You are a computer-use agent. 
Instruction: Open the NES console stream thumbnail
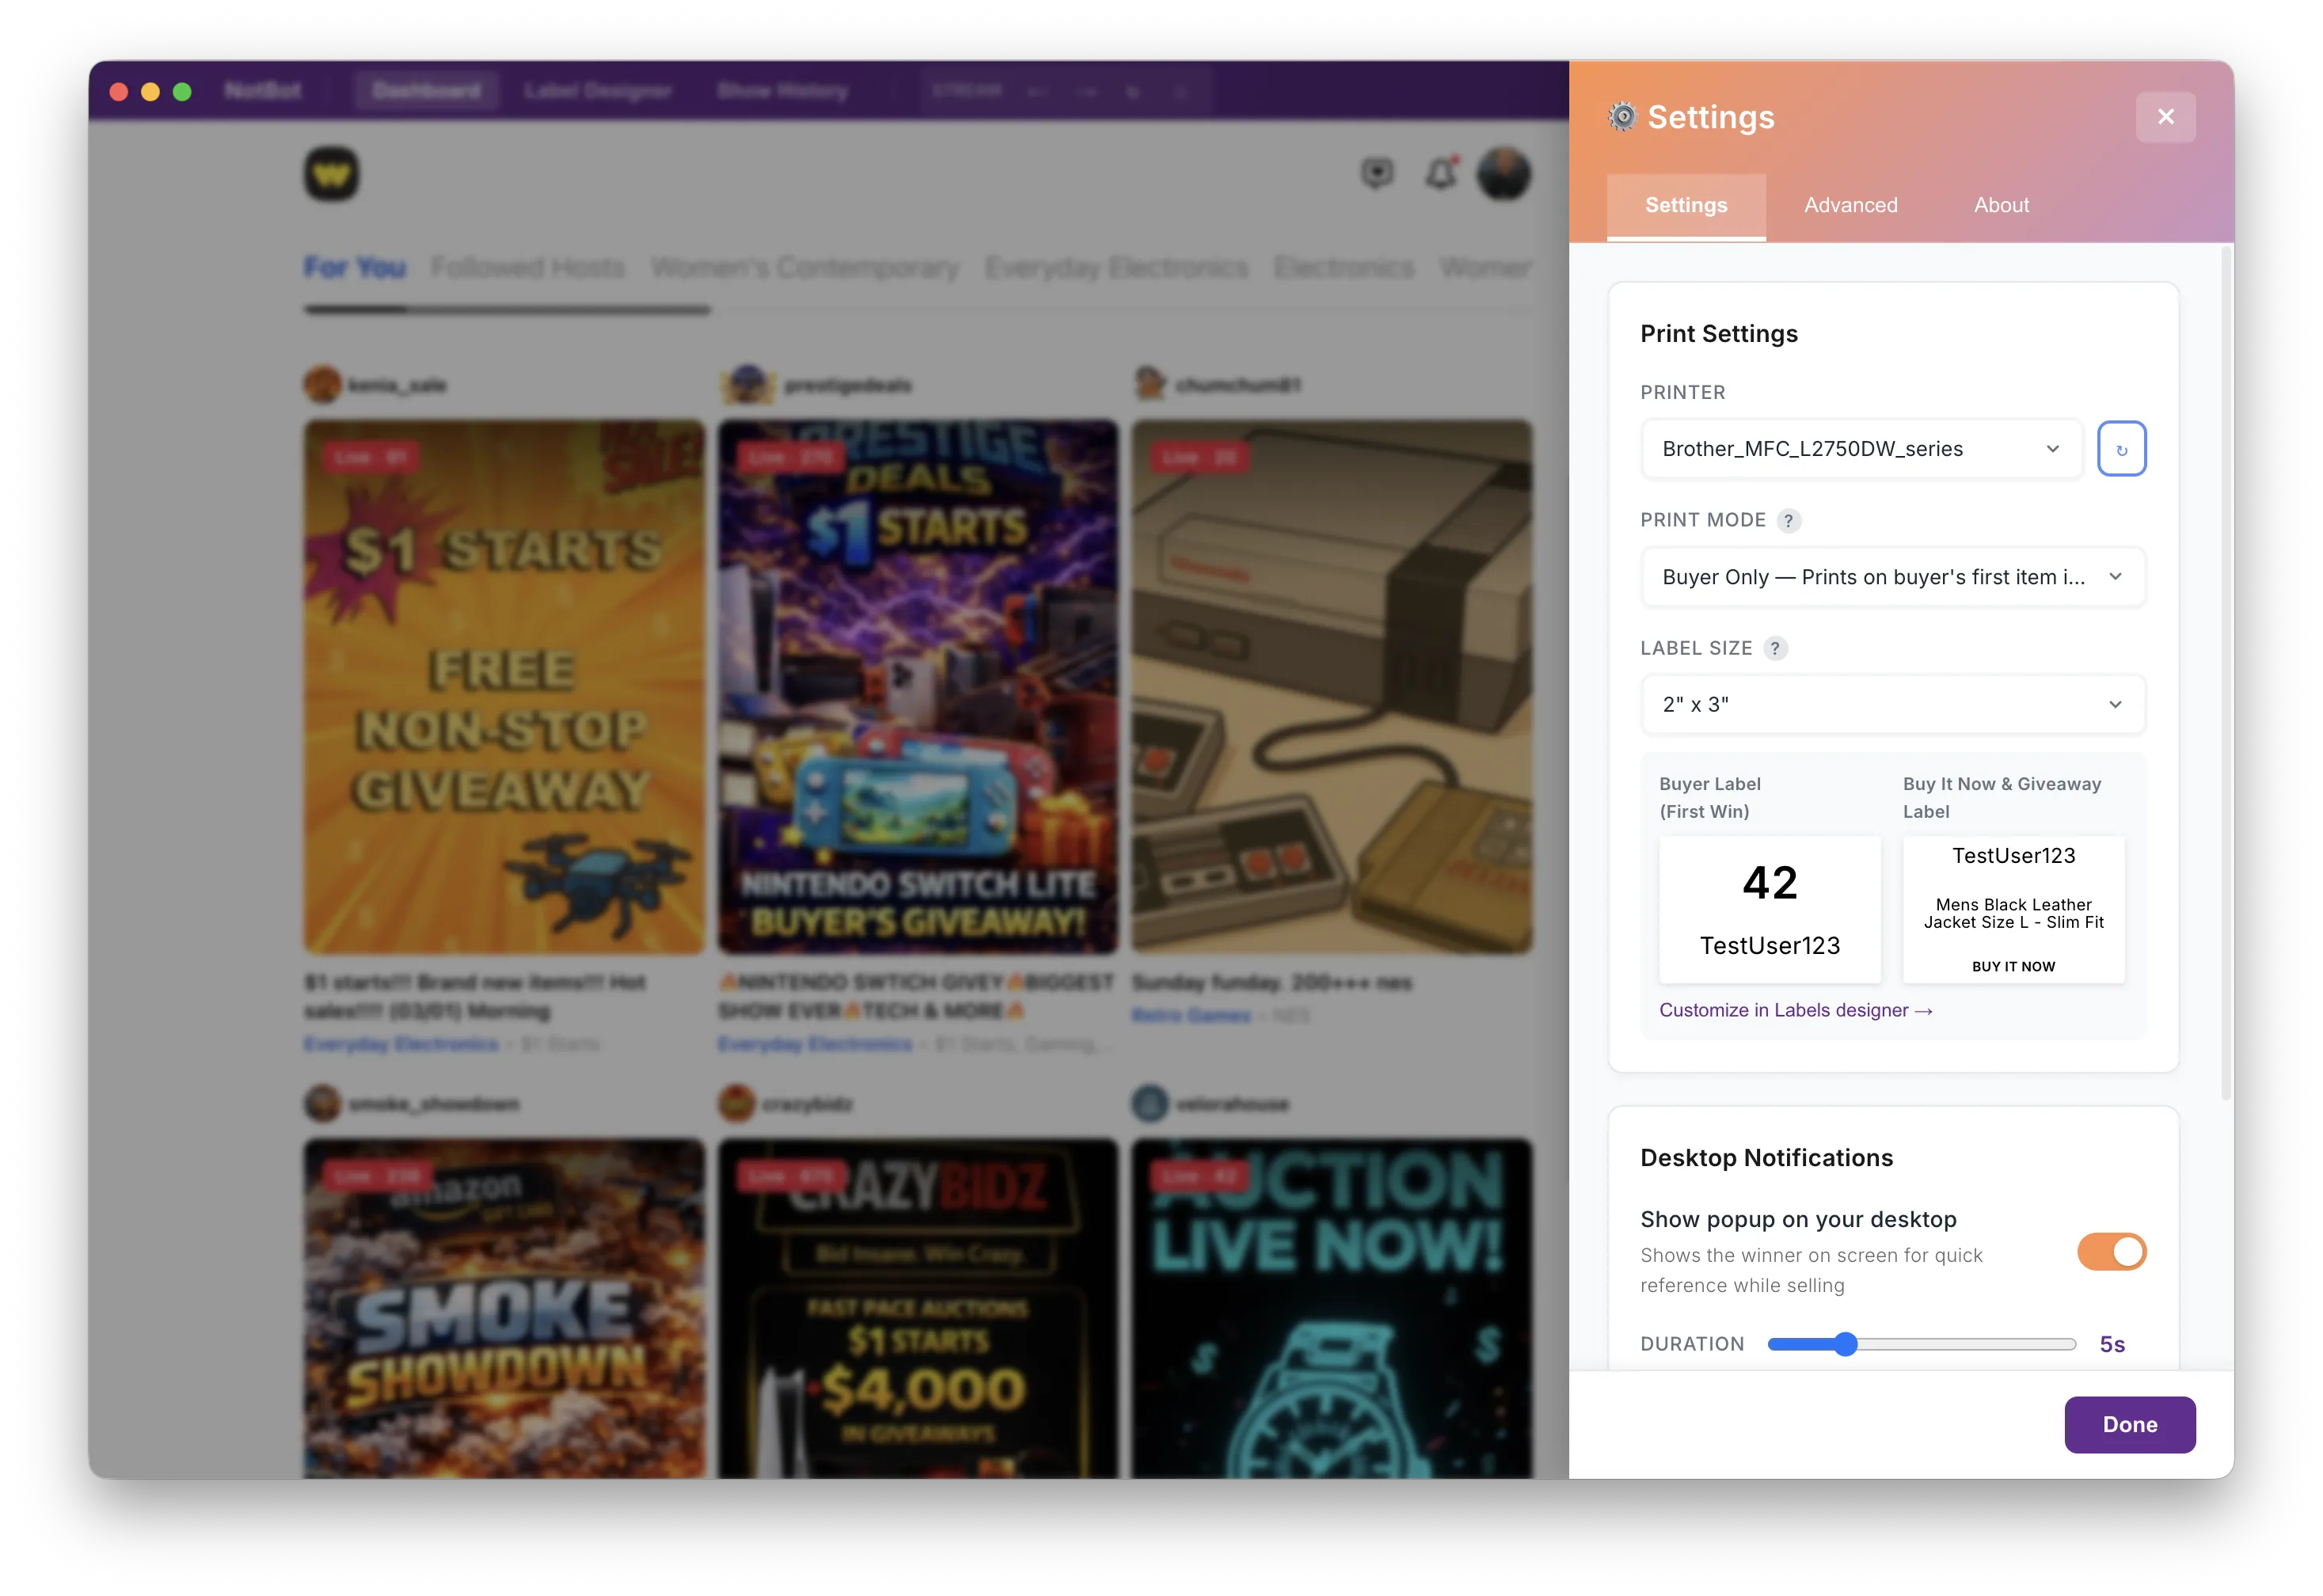(1332, 687)
